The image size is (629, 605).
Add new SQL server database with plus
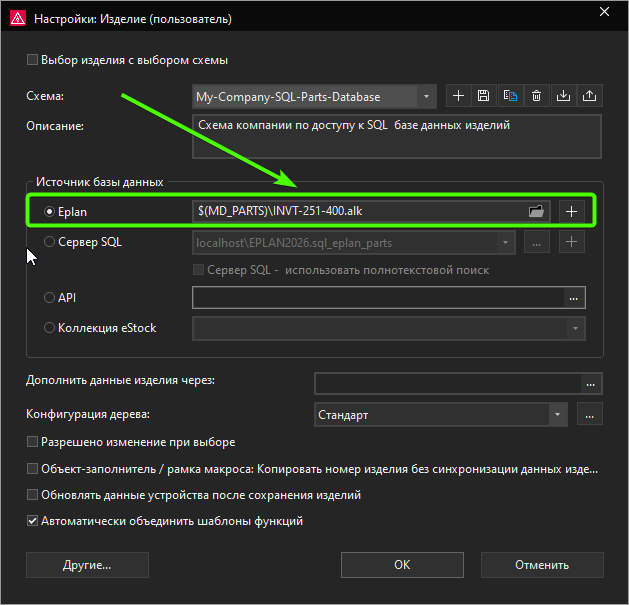point(572,242)
